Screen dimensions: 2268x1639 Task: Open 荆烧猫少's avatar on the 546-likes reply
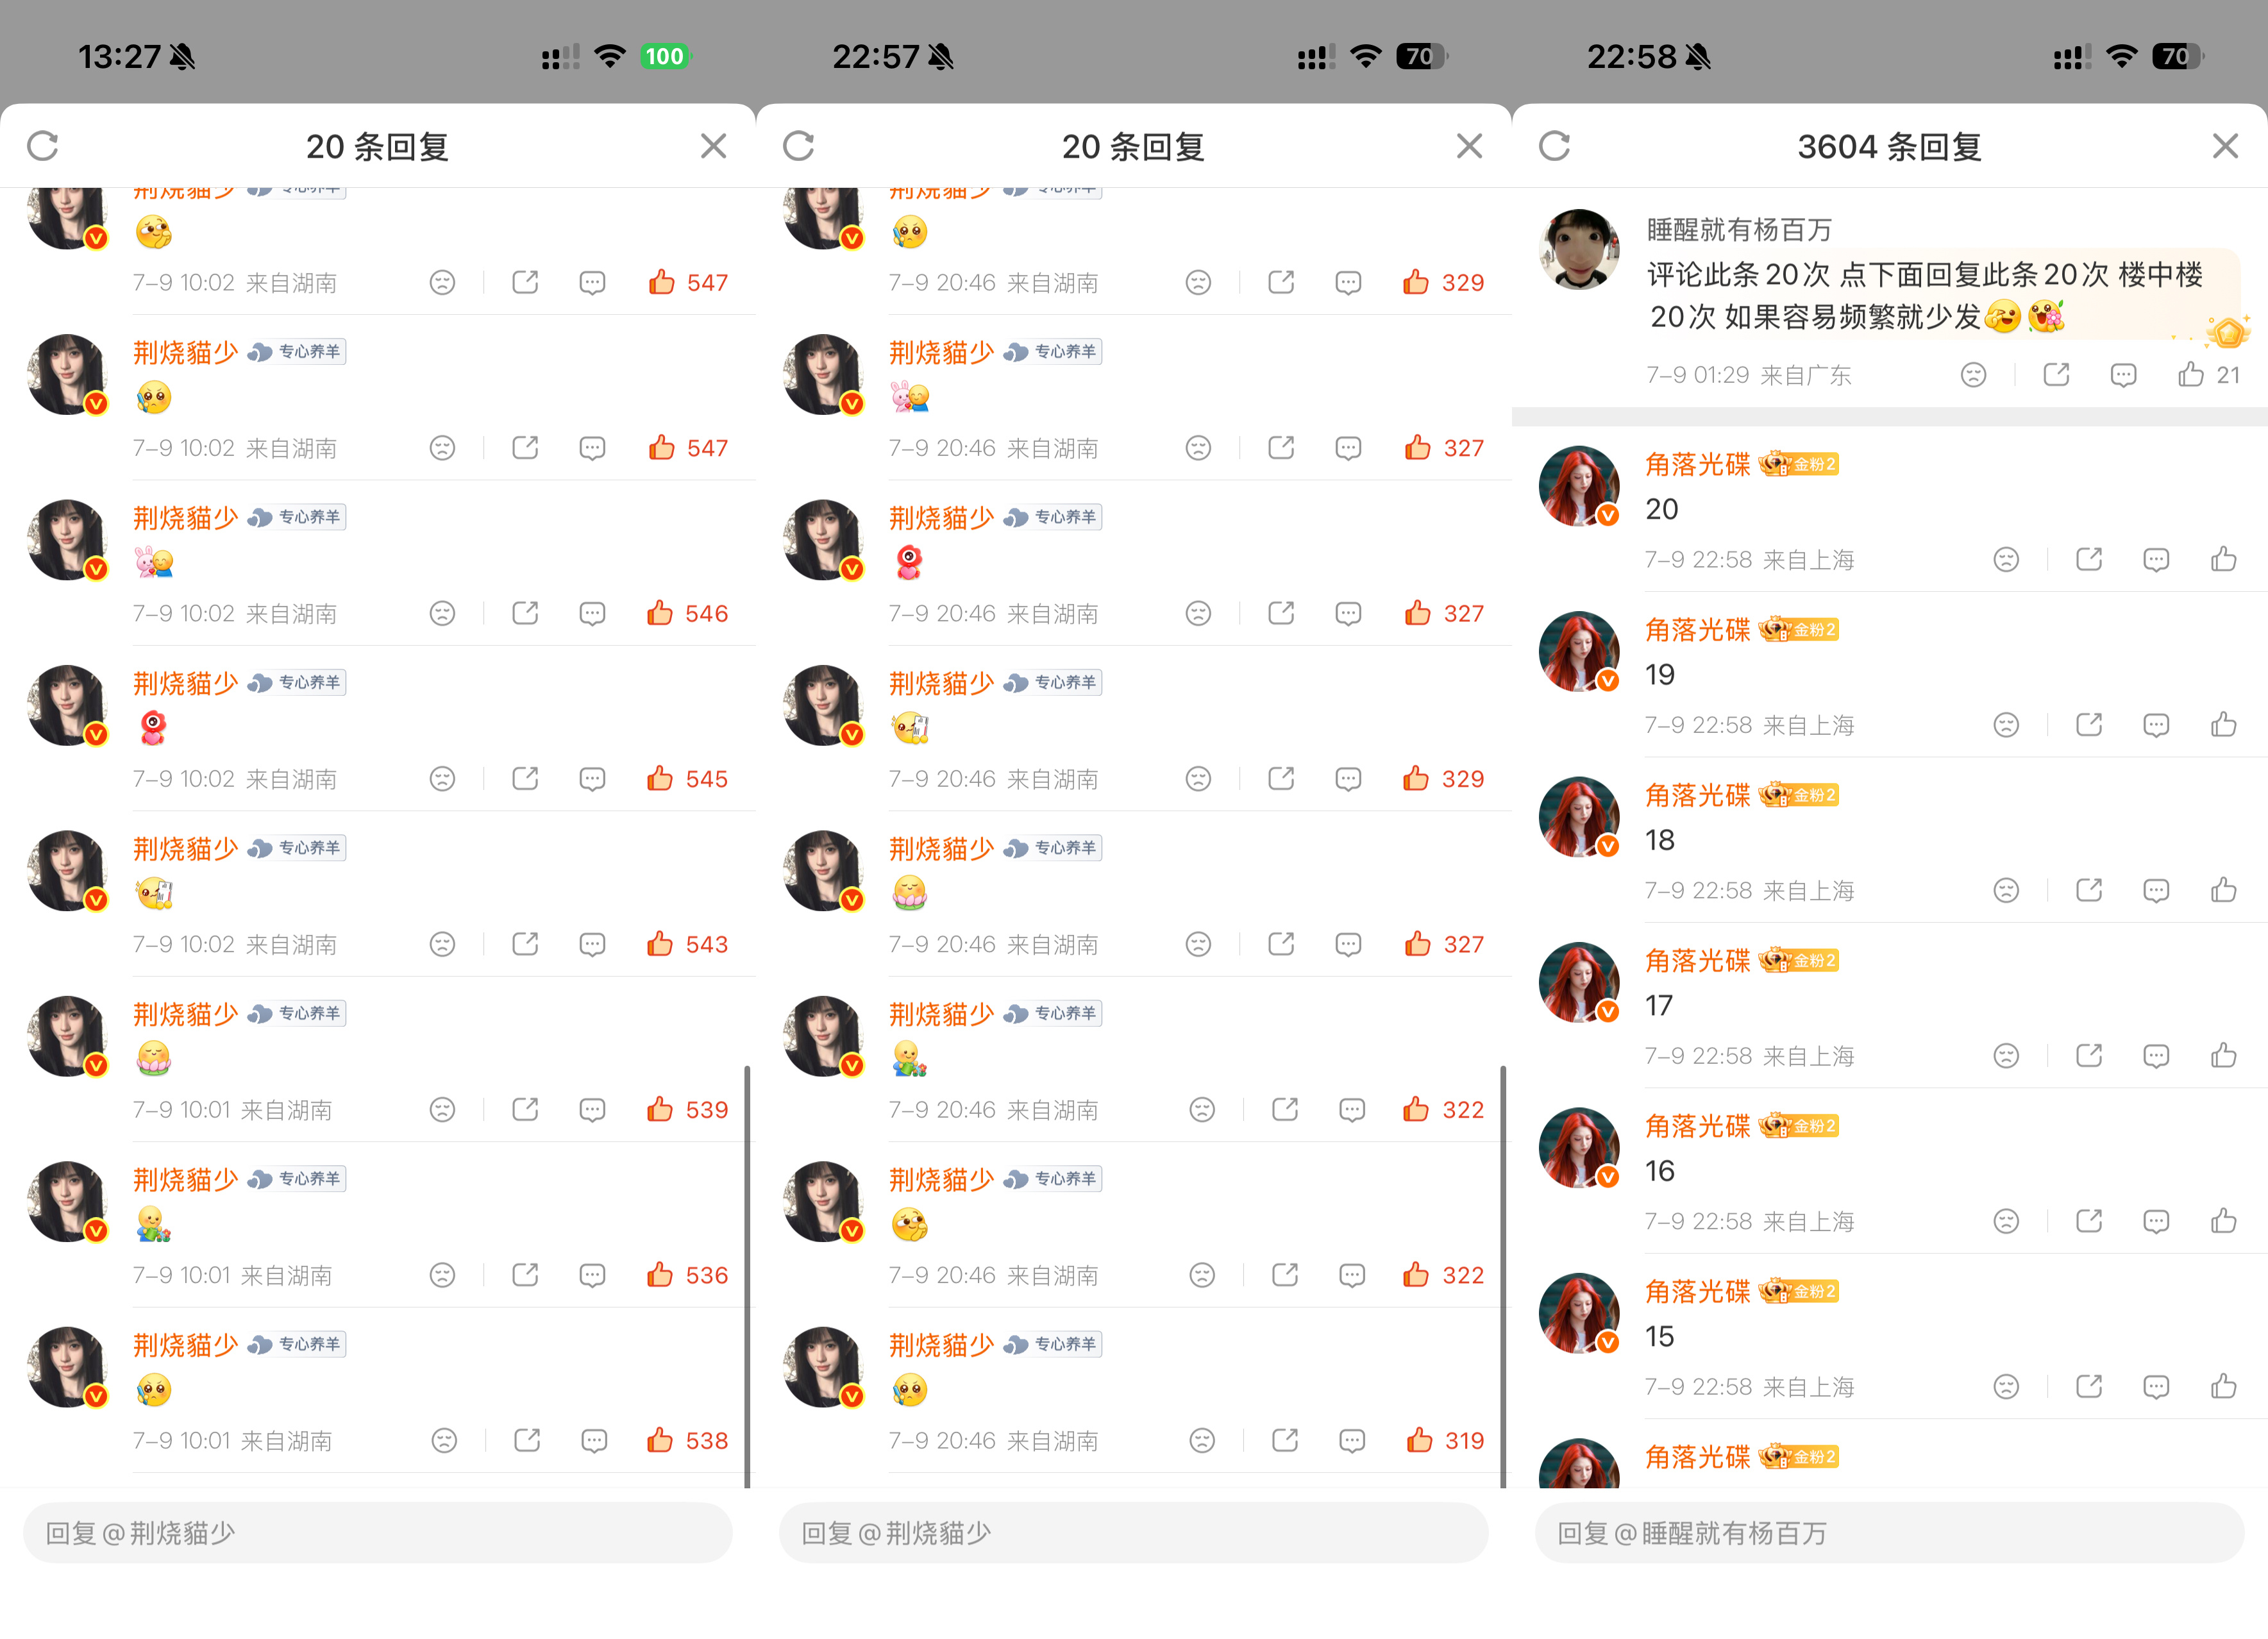click(x=67, y=540)
